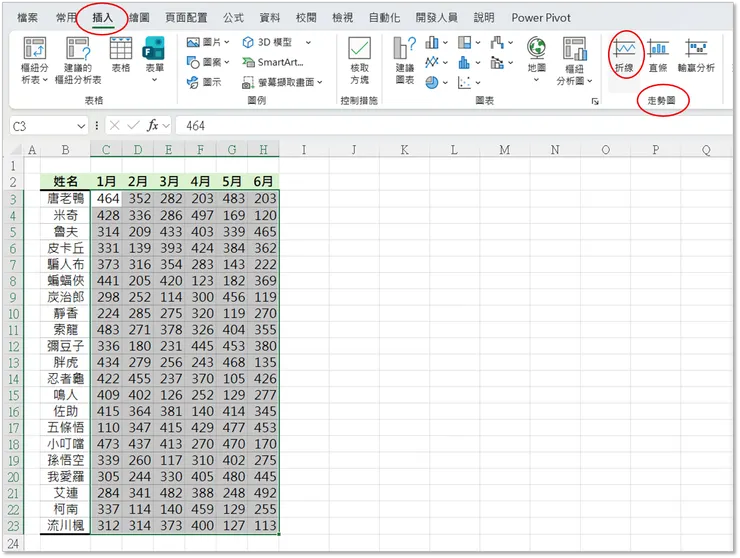Open the File (檔案) tab
The image size is (740, 558).
pos(27,18)
